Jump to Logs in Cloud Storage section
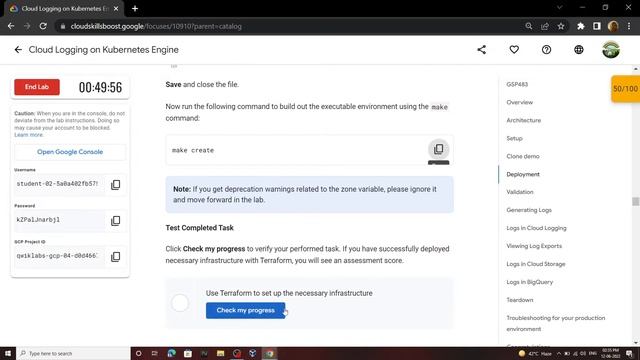The height and width of the screenshot is (360, 640). [x=536, y=264]
